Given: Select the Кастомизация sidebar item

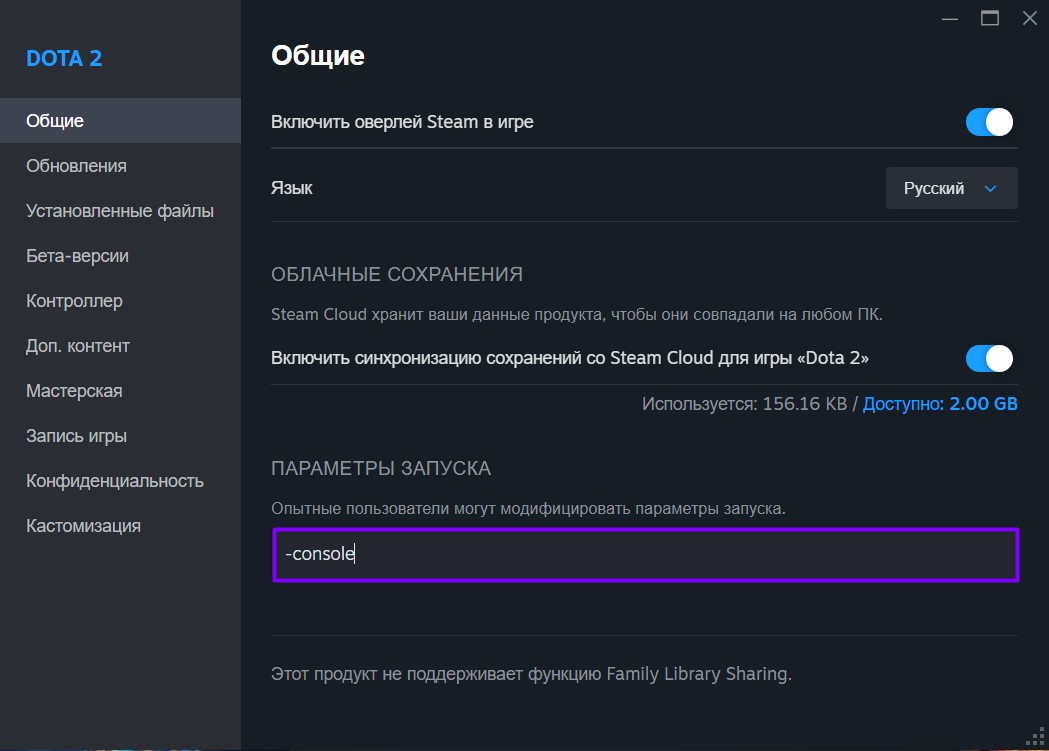Looking at the screenshot, I should pos(83,526).
